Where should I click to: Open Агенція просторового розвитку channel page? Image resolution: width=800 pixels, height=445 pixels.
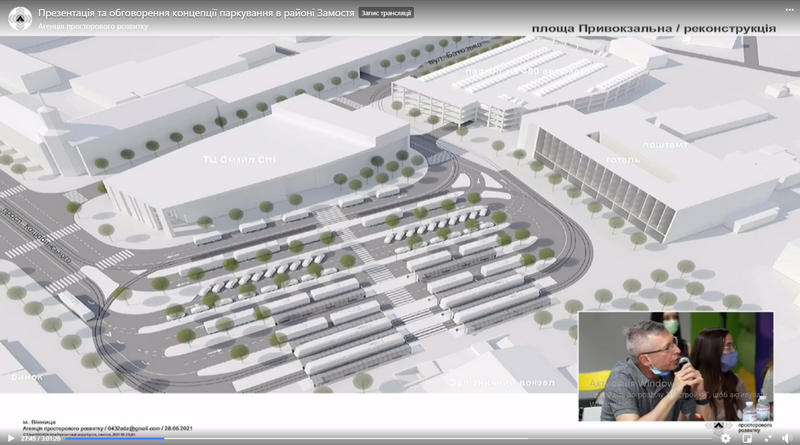(x=92, y=25)
